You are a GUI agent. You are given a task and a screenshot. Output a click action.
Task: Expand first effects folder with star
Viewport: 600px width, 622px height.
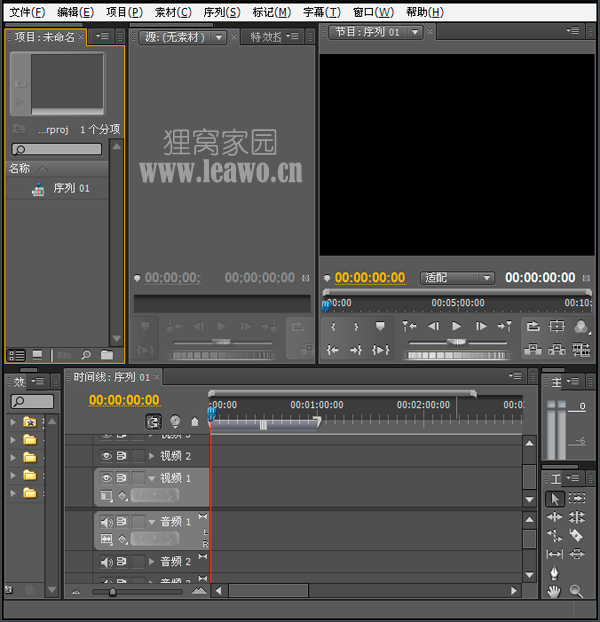[x=13, y=422]
